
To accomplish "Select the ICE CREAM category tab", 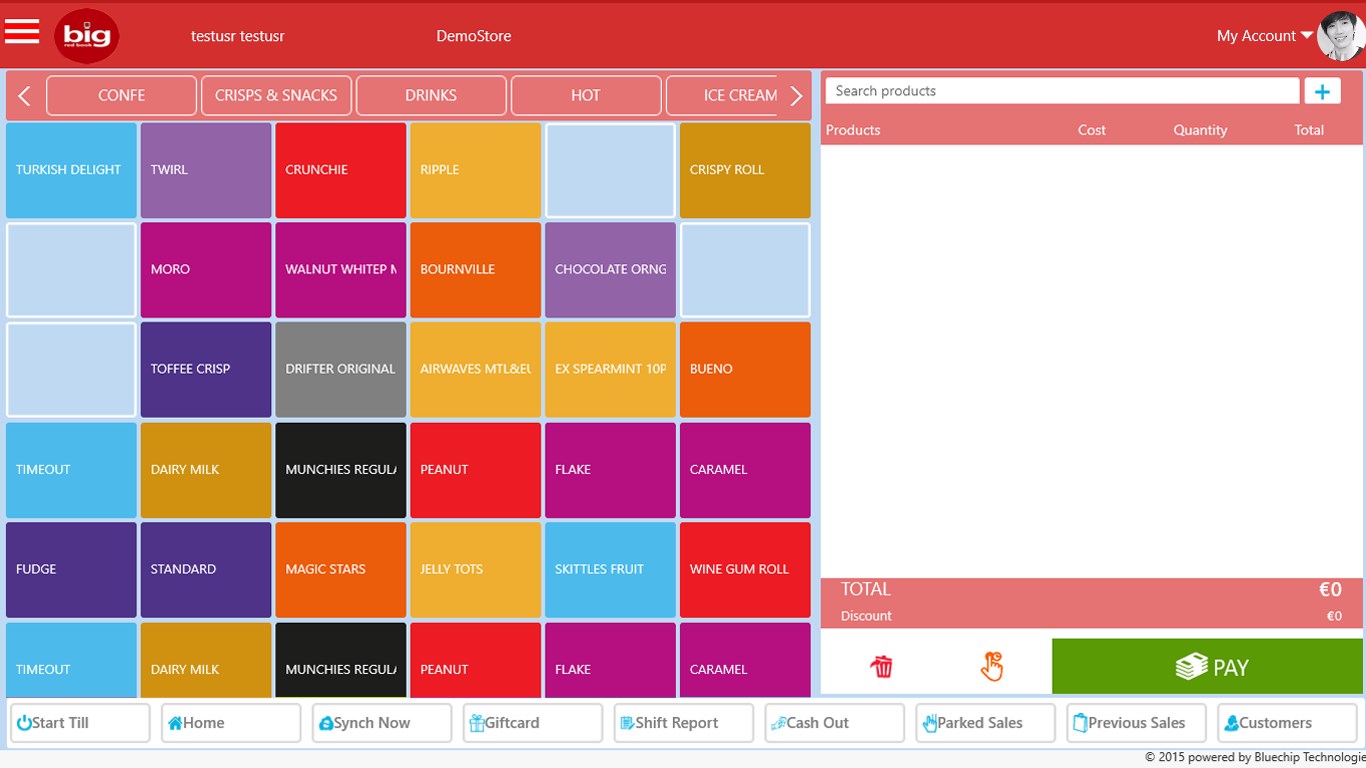I will 722,96.
